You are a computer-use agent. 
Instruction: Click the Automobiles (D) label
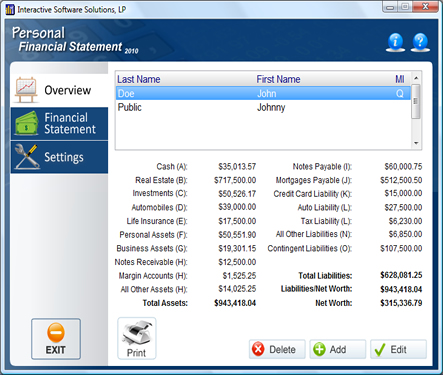159,208
